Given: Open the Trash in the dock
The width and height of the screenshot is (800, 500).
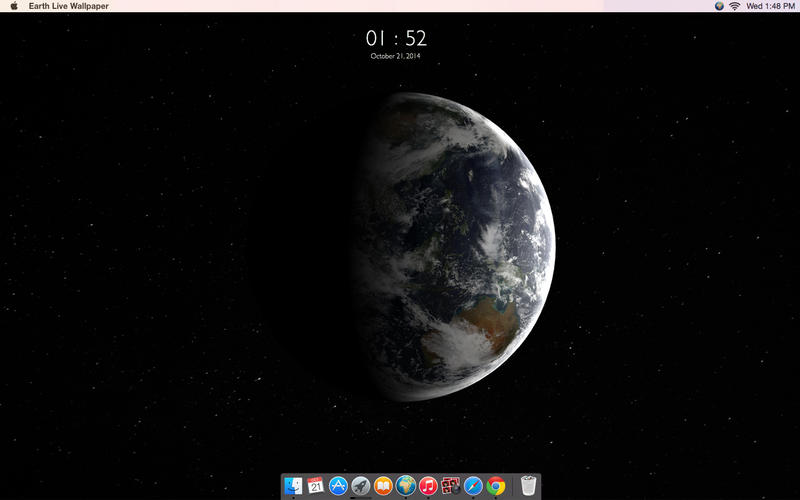Looking at the screenshot, I should pos(529,486).
